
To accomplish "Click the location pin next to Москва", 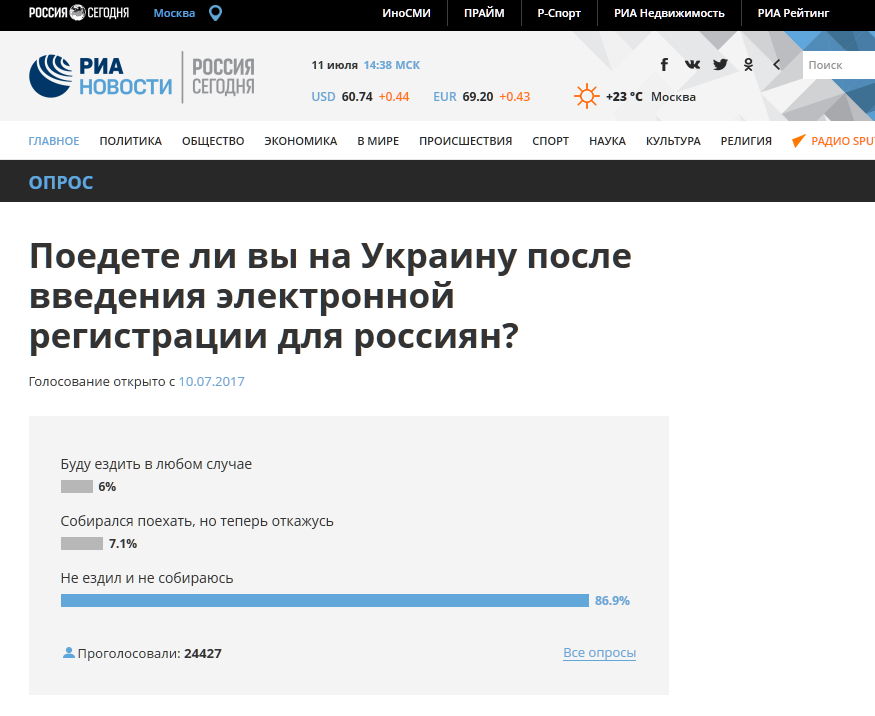I will pos(213,13).
